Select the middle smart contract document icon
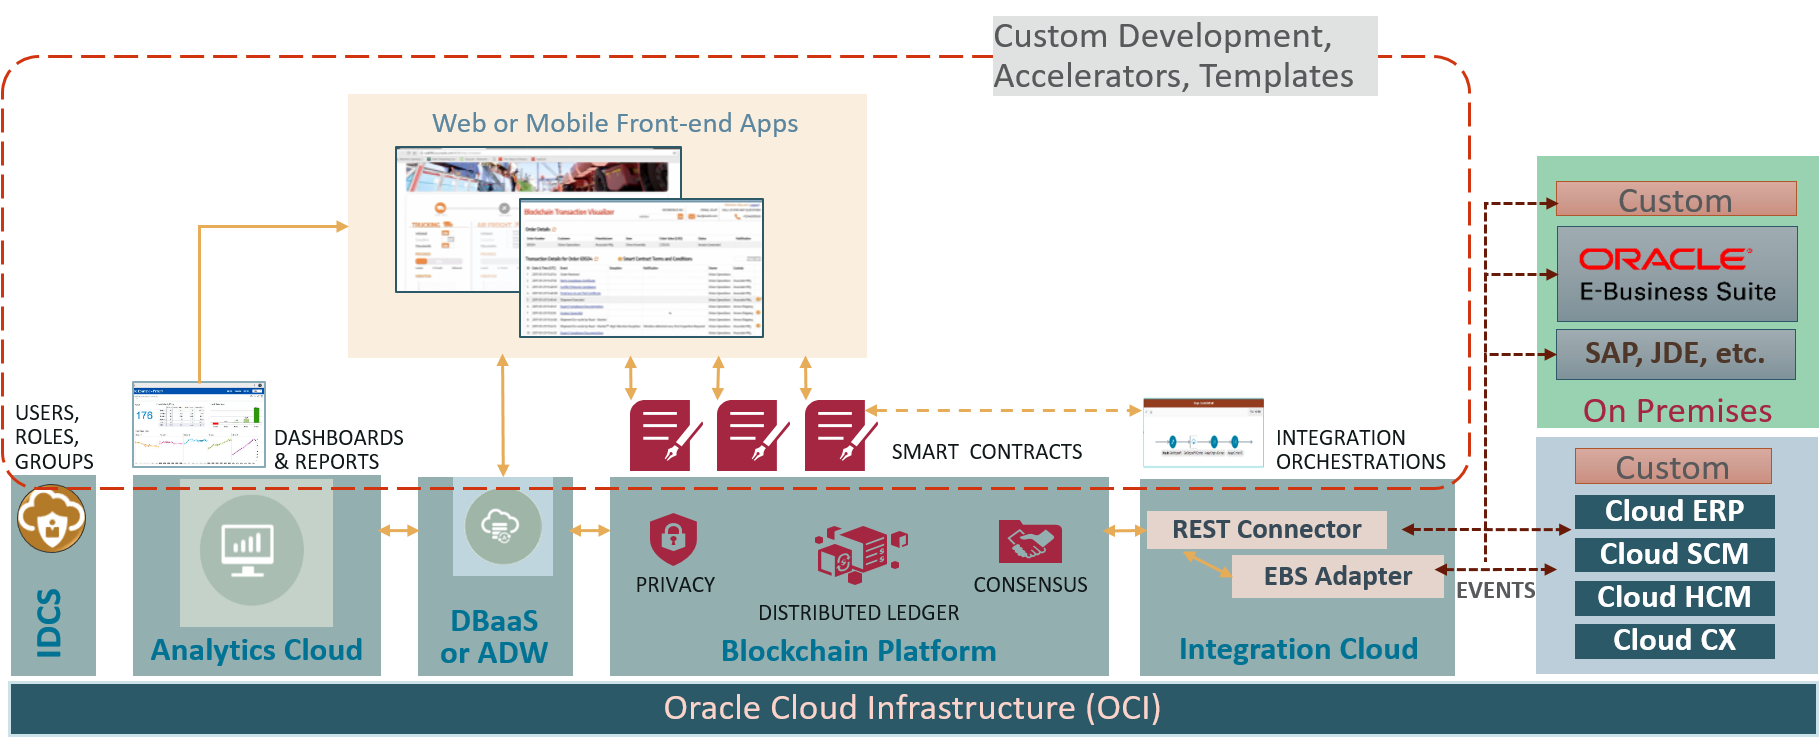The width and height of the screenshot is (1819, 752). pyautogui.click(x=752, y=435)
